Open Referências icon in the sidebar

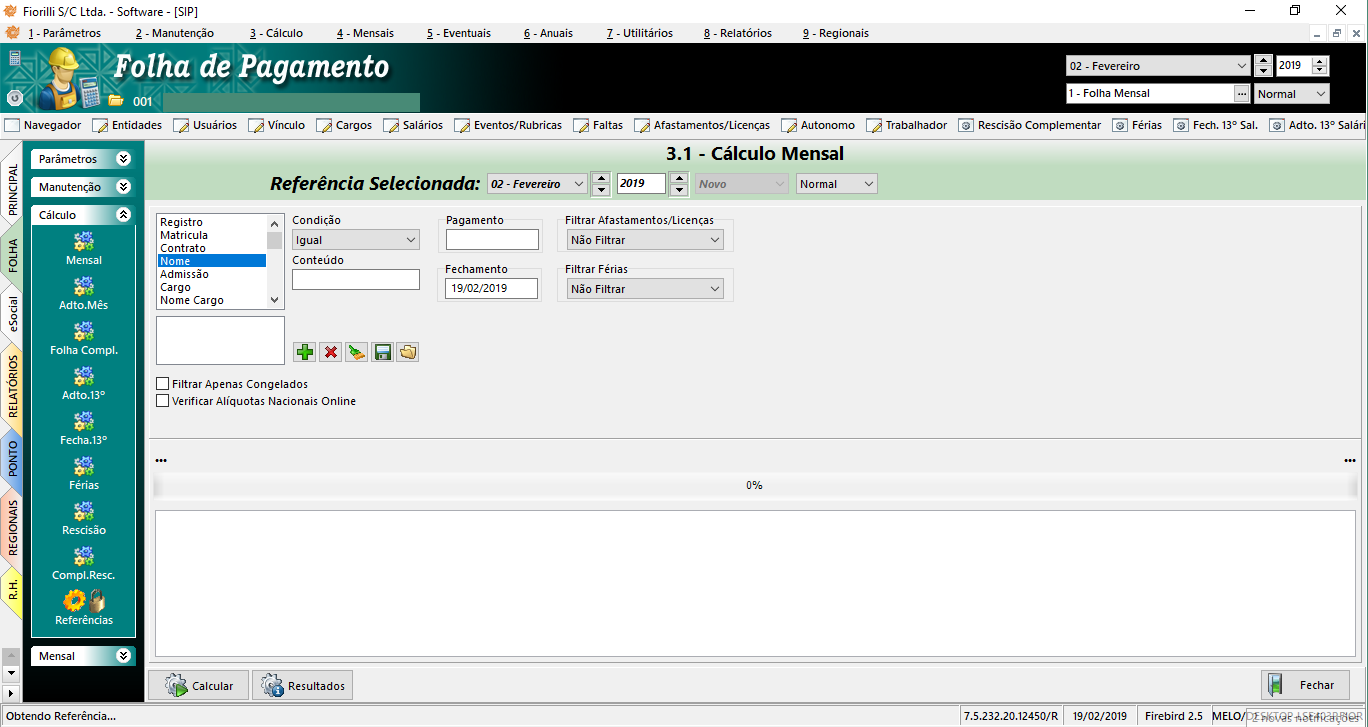coord(84,607)
